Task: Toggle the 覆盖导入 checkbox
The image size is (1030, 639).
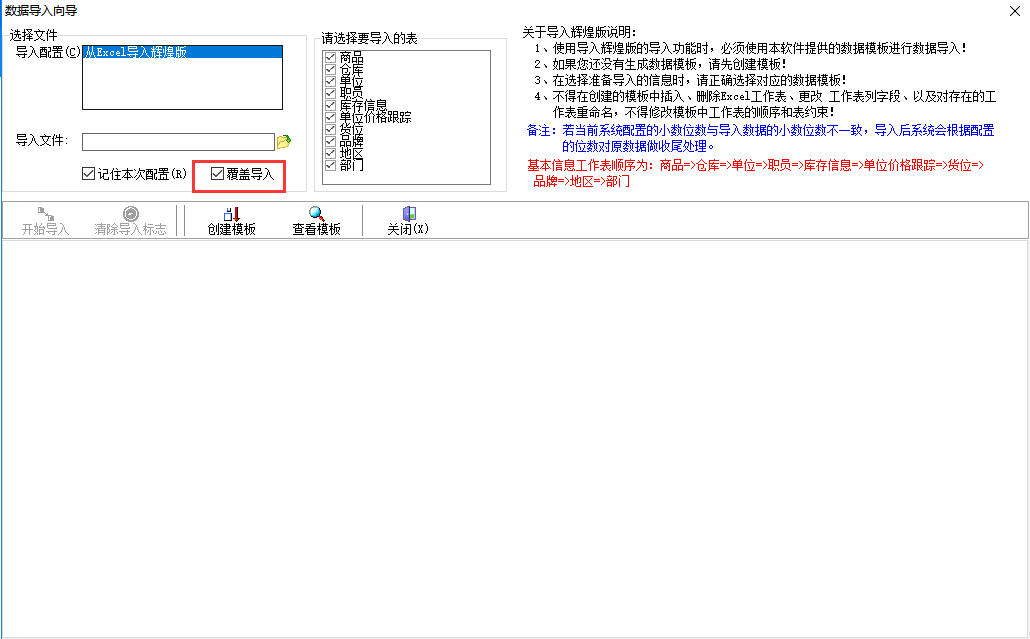Action: 217,174
